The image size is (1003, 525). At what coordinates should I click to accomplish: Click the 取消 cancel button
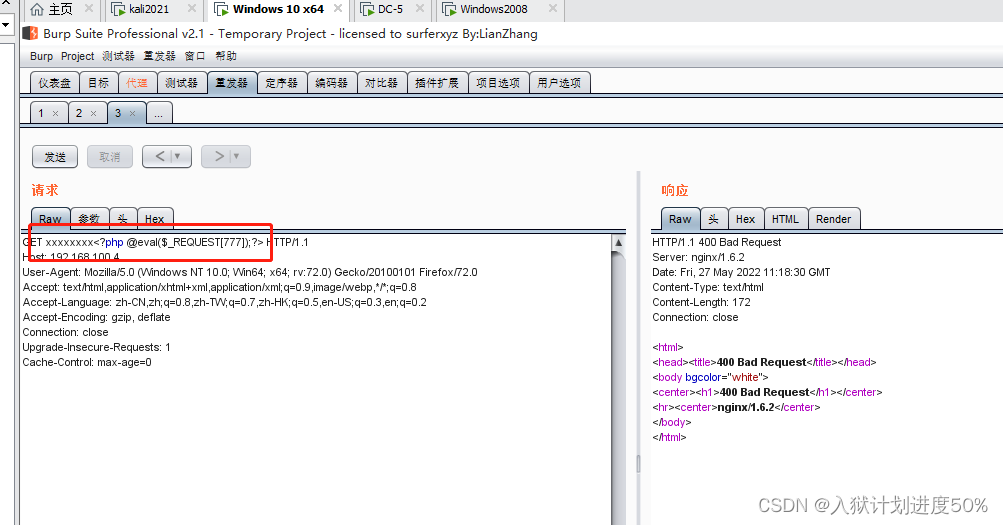109,157
